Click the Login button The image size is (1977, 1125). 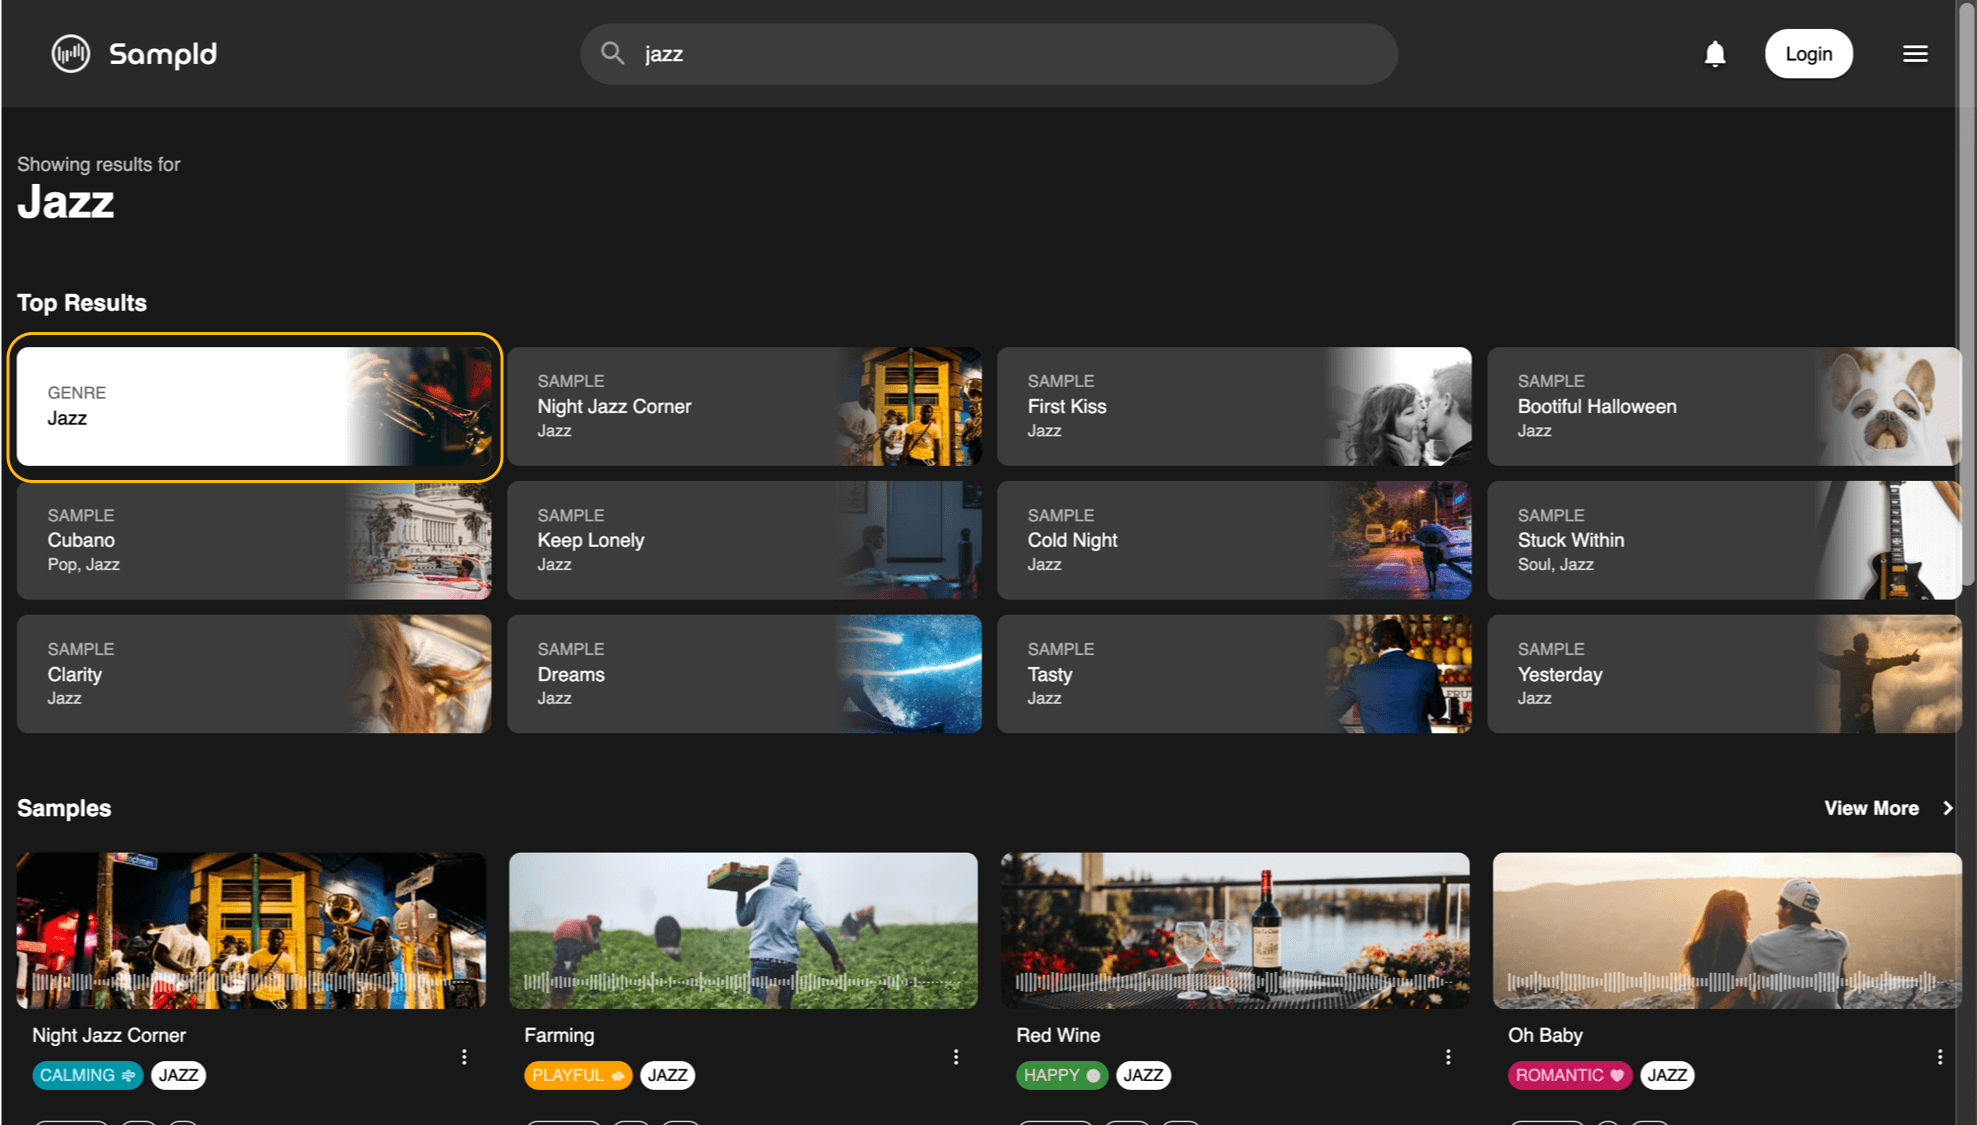pos(1809,53)
